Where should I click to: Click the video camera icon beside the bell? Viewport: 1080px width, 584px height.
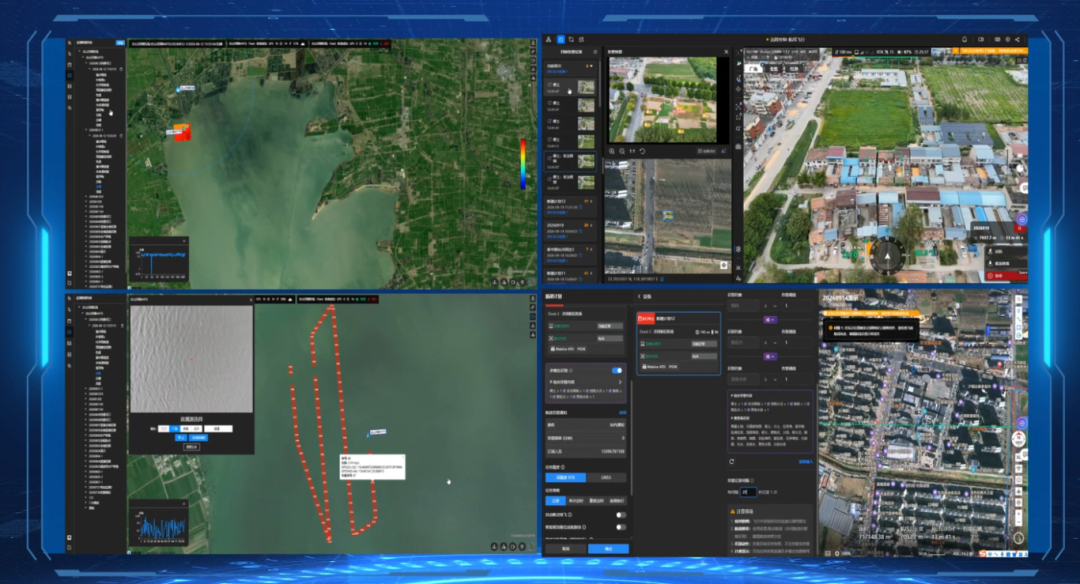click(x=981, y=40)
